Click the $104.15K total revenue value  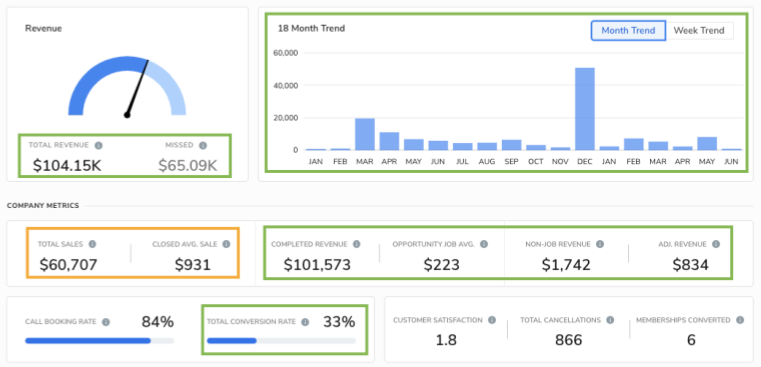(x=67, y=166)
